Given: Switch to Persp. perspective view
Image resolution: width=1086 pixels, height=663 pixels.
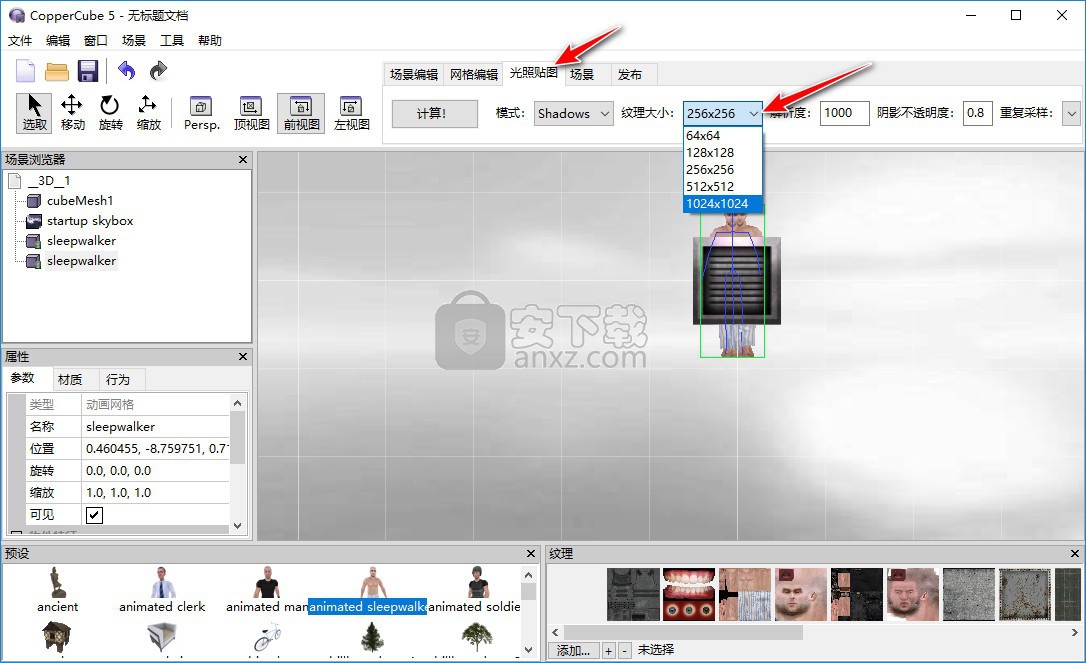Looking at the screenshot, I should 202,113.
